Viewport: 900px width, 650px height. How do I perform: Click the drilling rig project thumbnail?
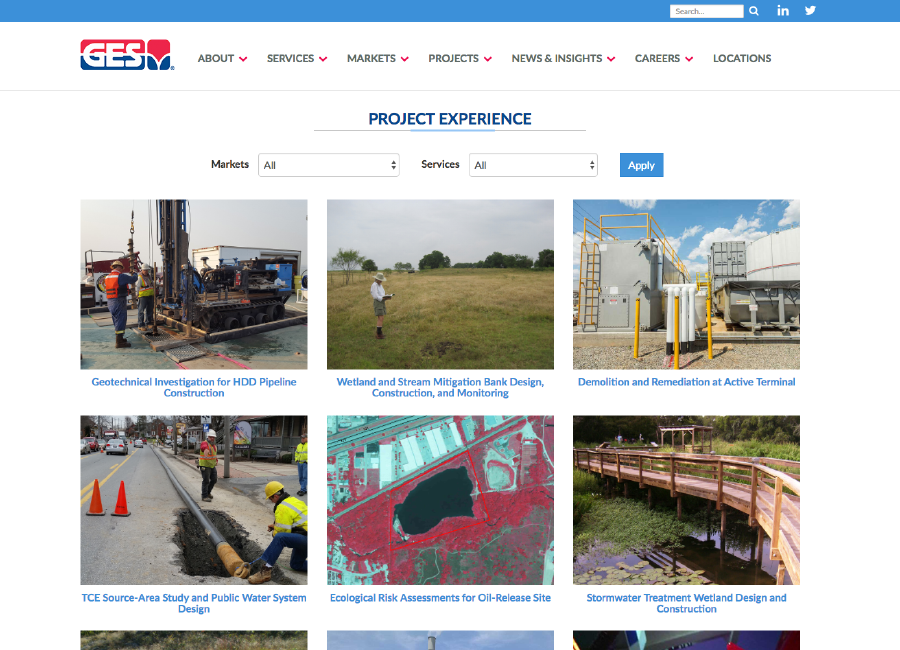coord(194,284)
